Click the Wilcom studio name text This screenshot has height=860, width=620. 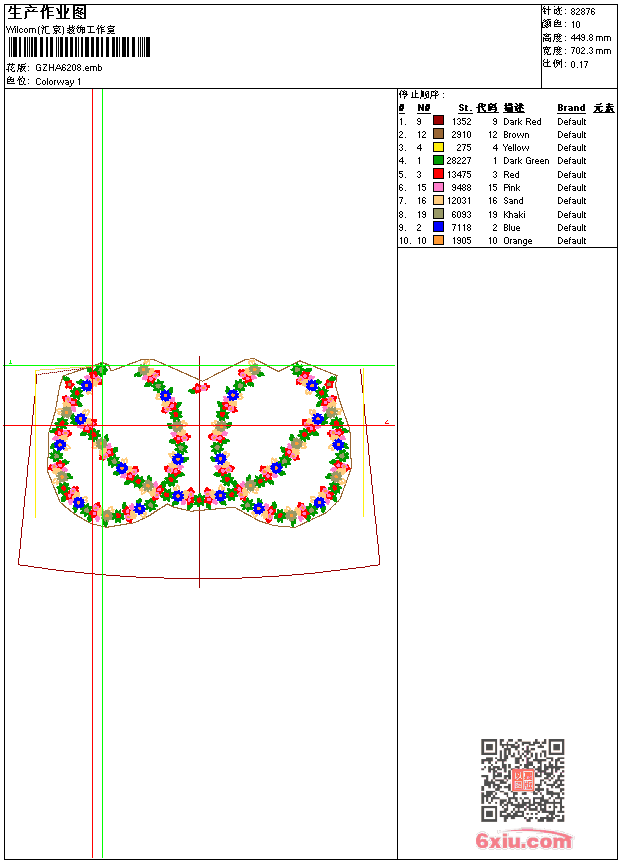[61, 30]
